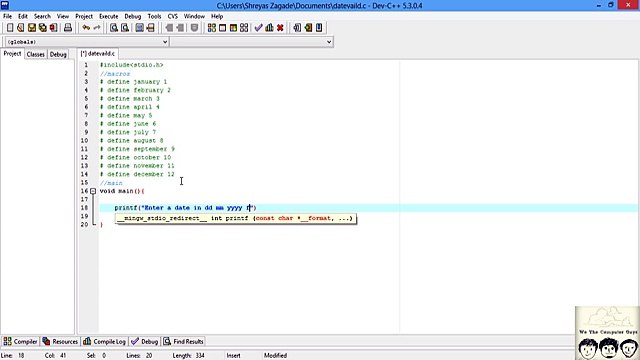The image size is (640, 360).
Task: Open the View menu
Action: pyautogui.click(x=63, y=16)
